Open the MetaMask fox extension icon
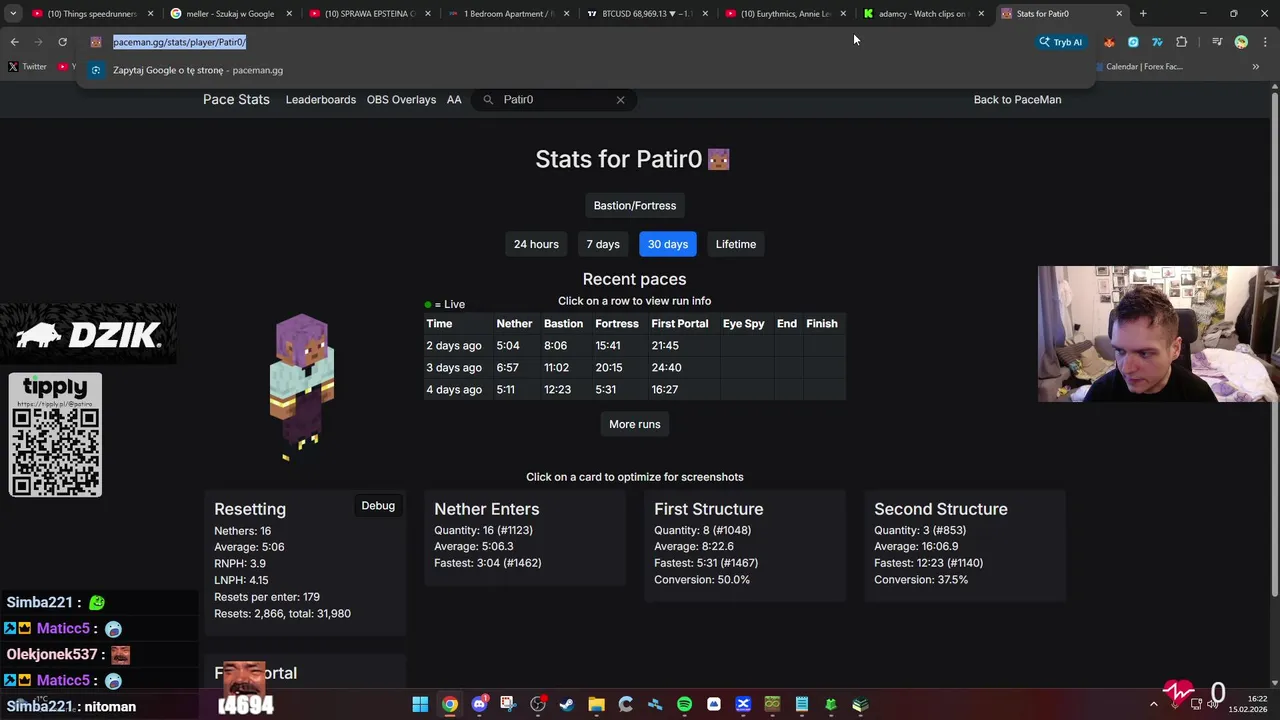 [x=1109, y=42]
